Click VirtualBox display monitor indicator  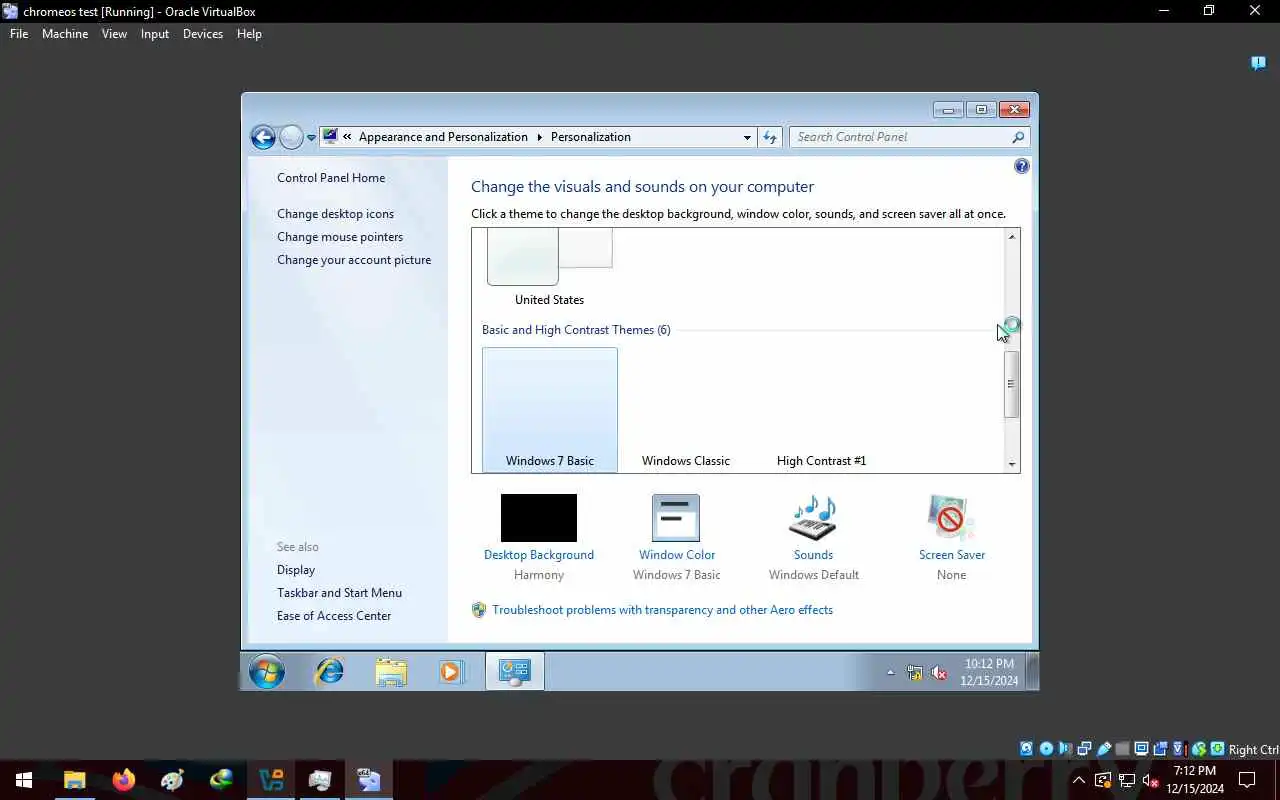tap(1142, 749)
